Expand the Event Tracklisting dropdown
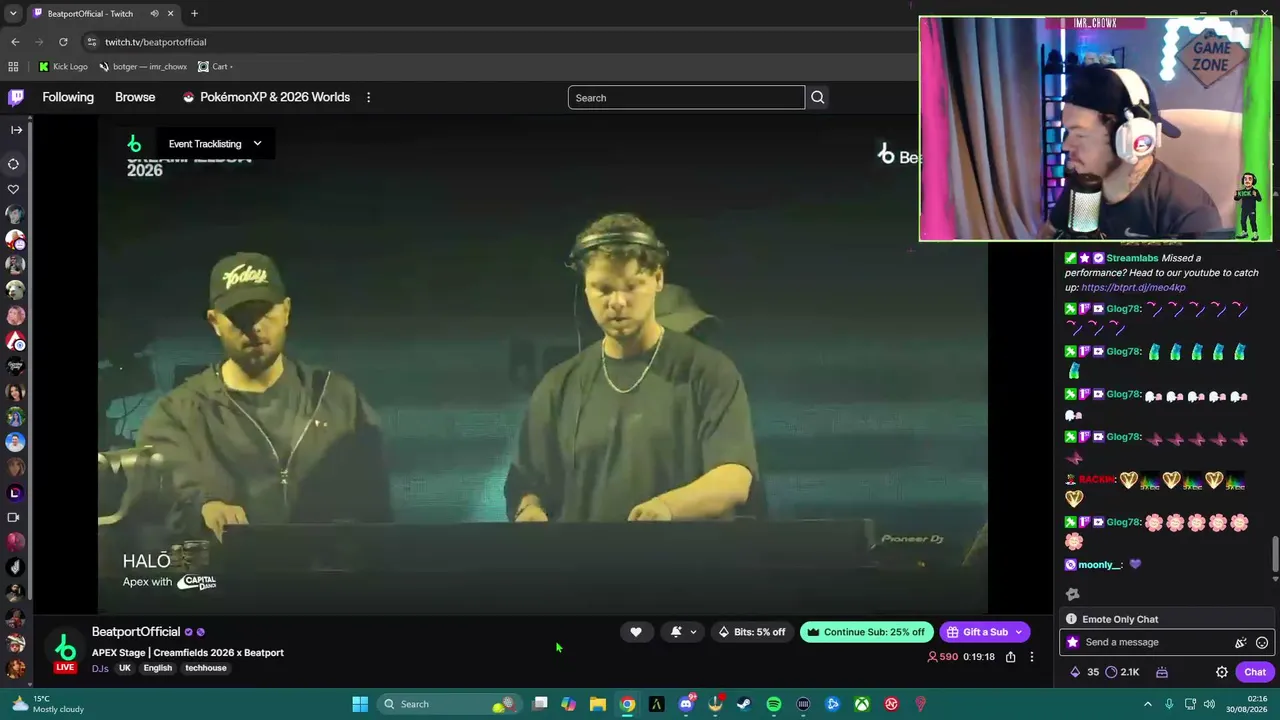 (215, 144)
